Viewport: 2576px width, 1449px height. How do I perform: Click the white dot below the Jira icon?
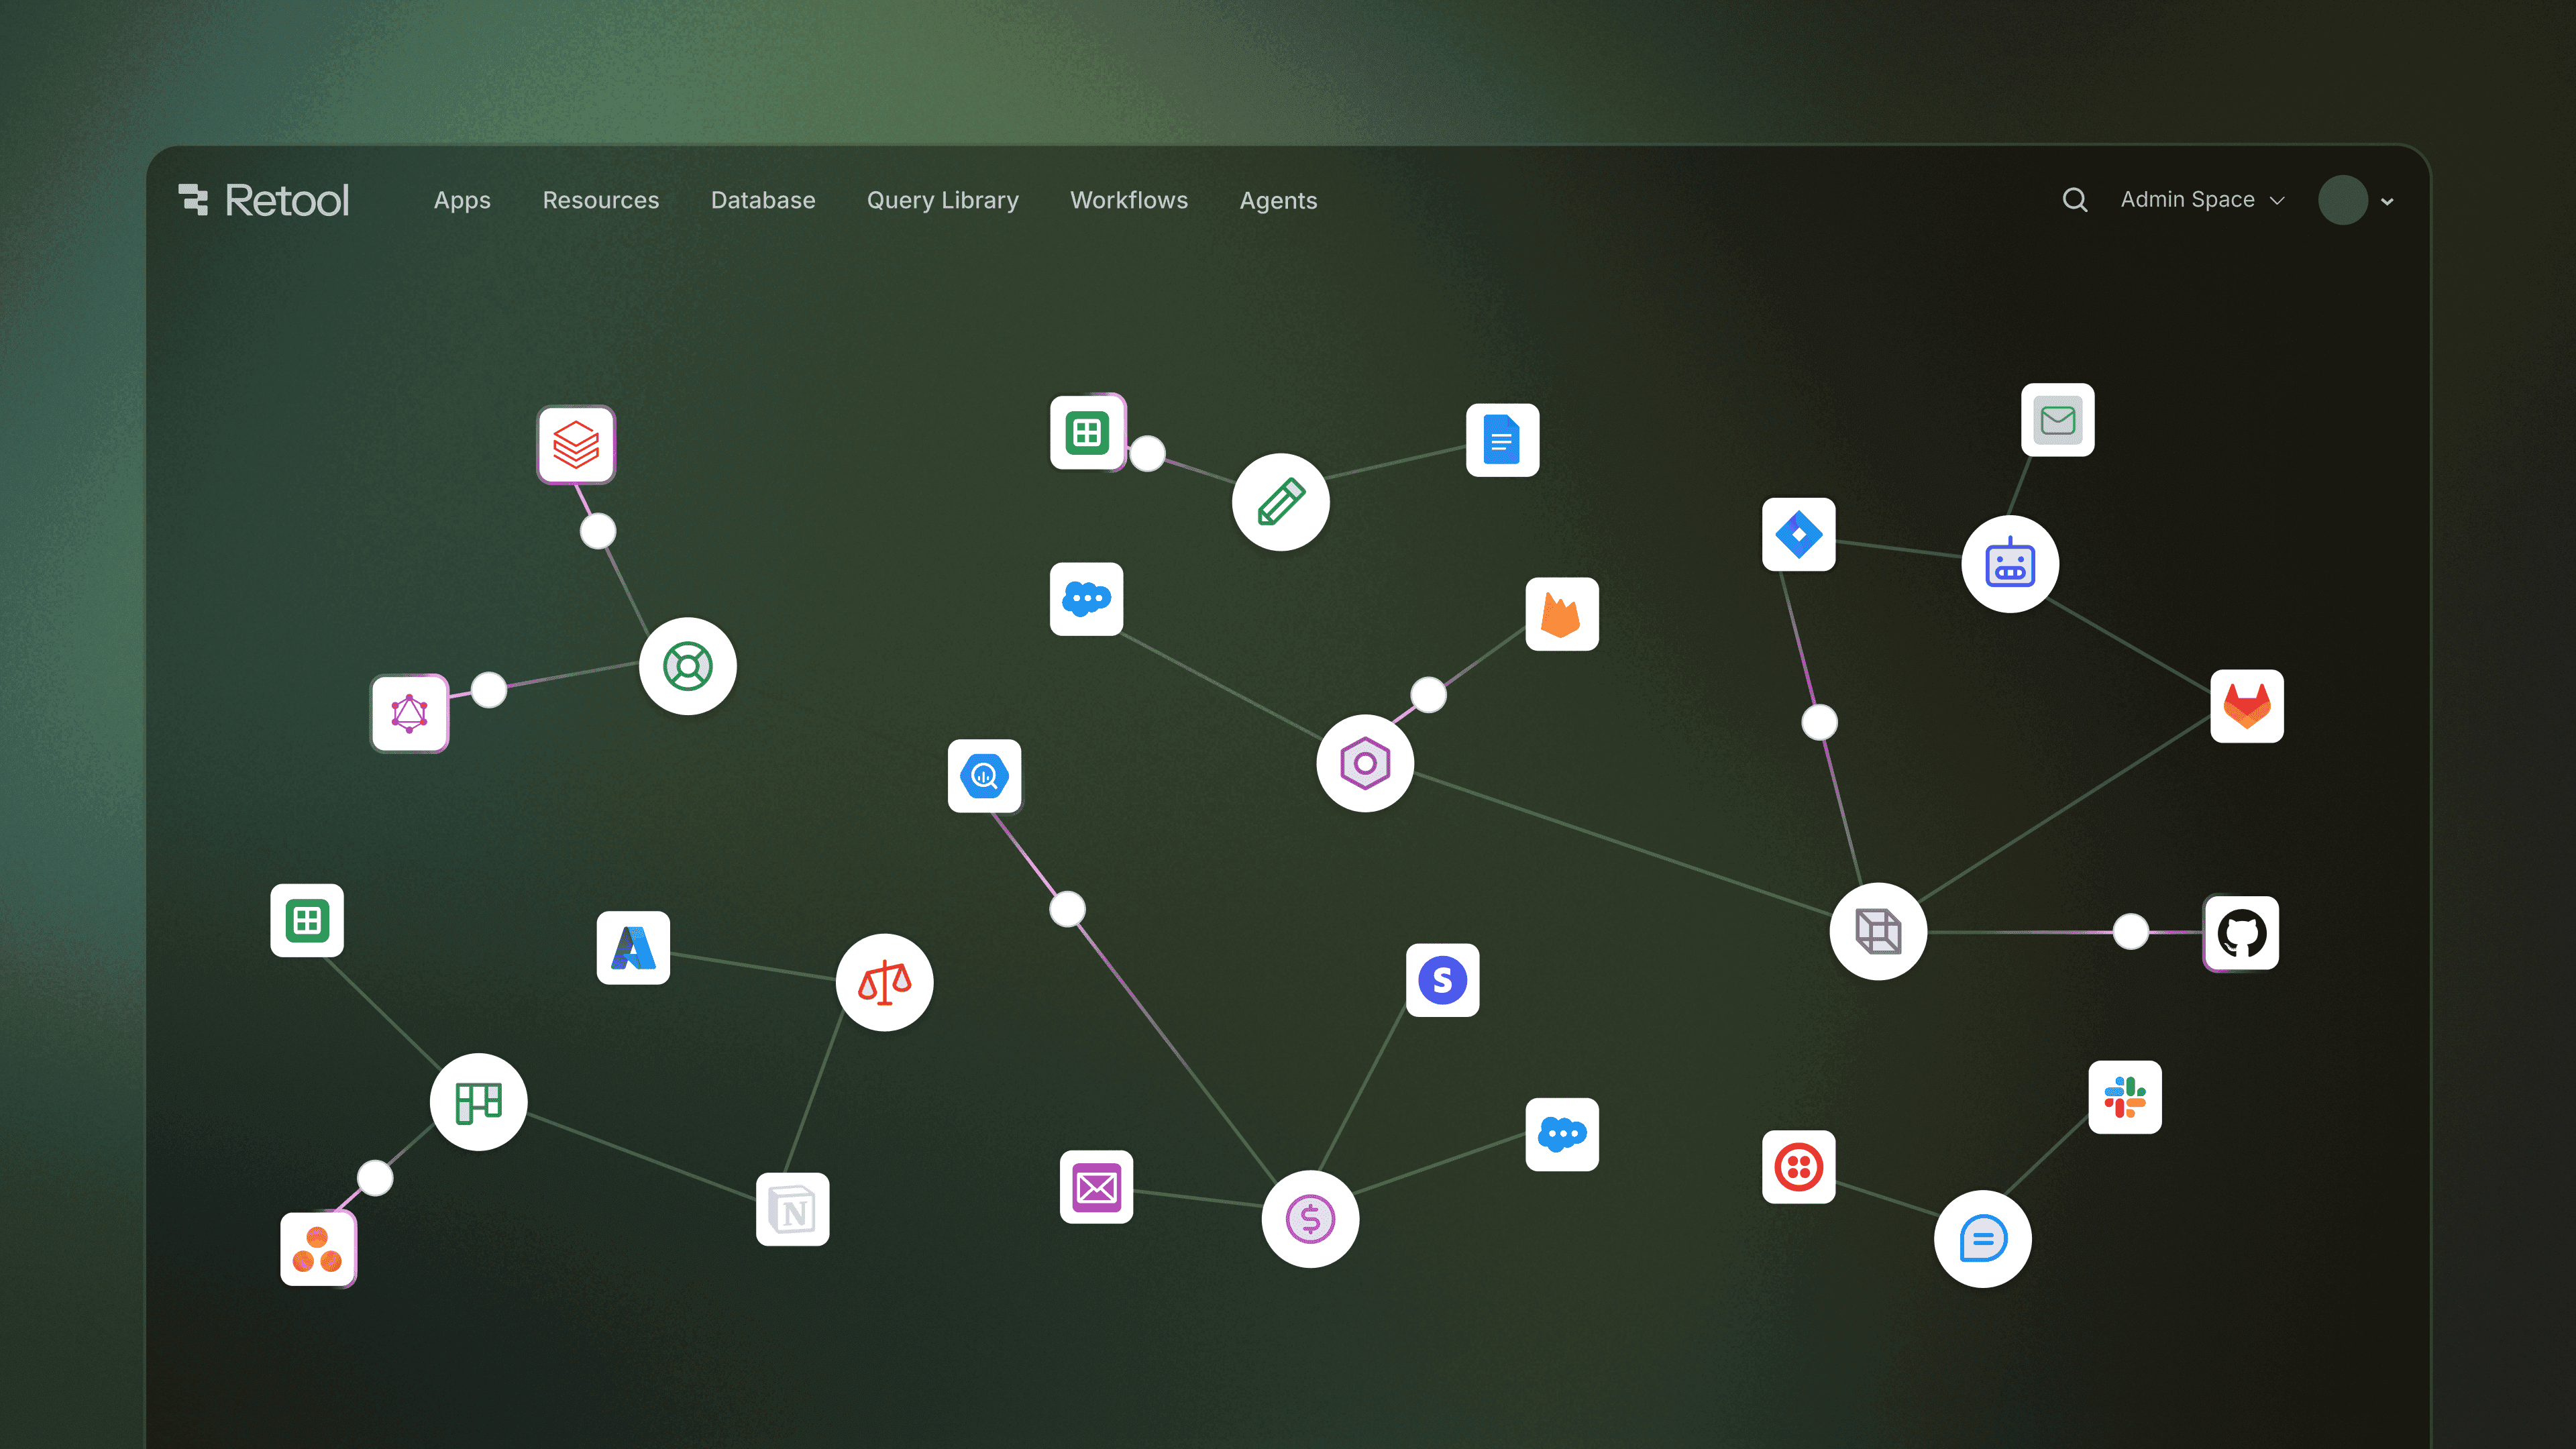[x=1820, y=722]
